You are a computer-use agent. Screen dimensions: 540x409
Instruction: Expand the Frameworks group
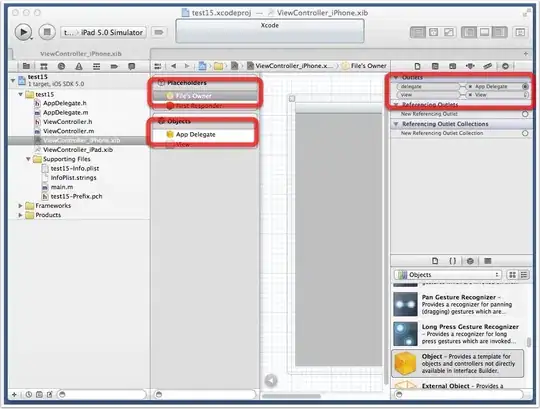point(20,206)
